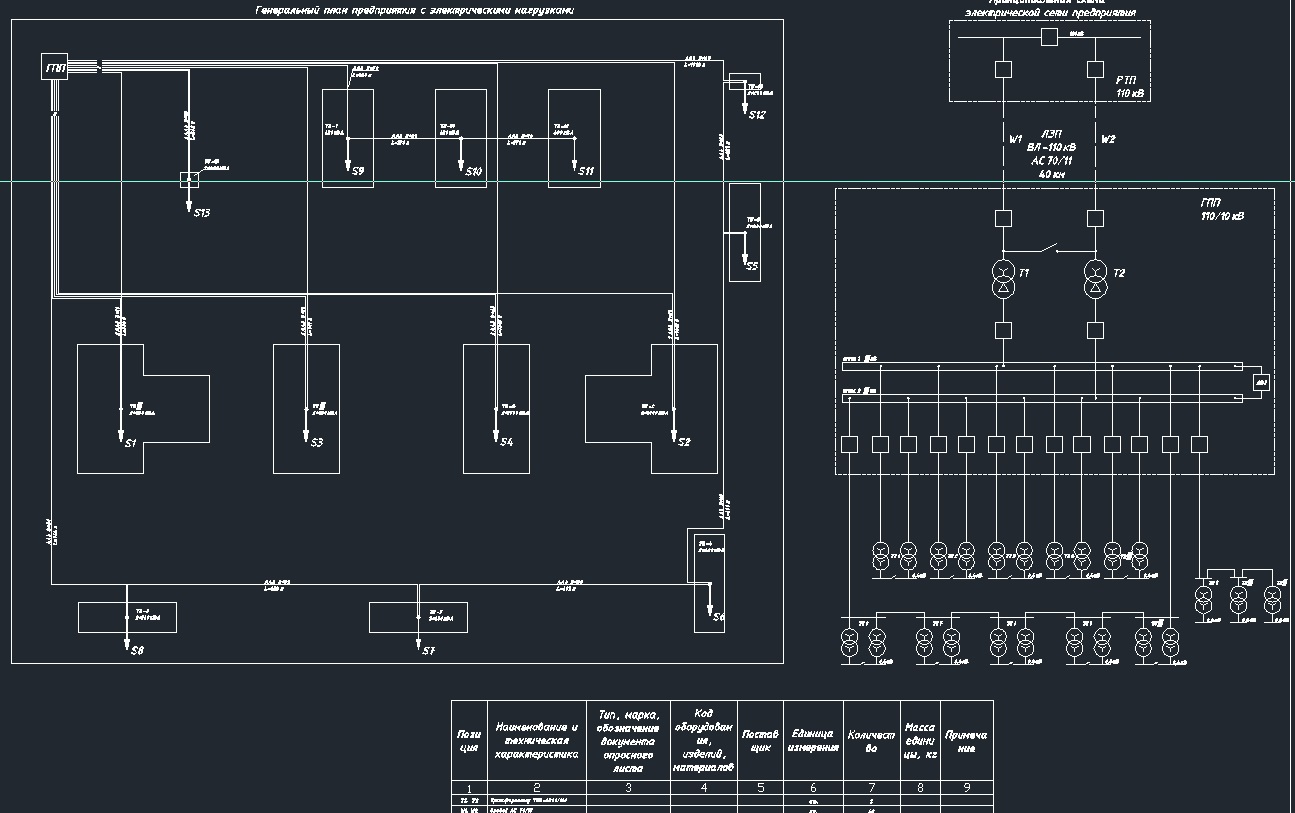Click the S12 load label
This screenshot has width=1295, height=813.
[x=757, y=115]
